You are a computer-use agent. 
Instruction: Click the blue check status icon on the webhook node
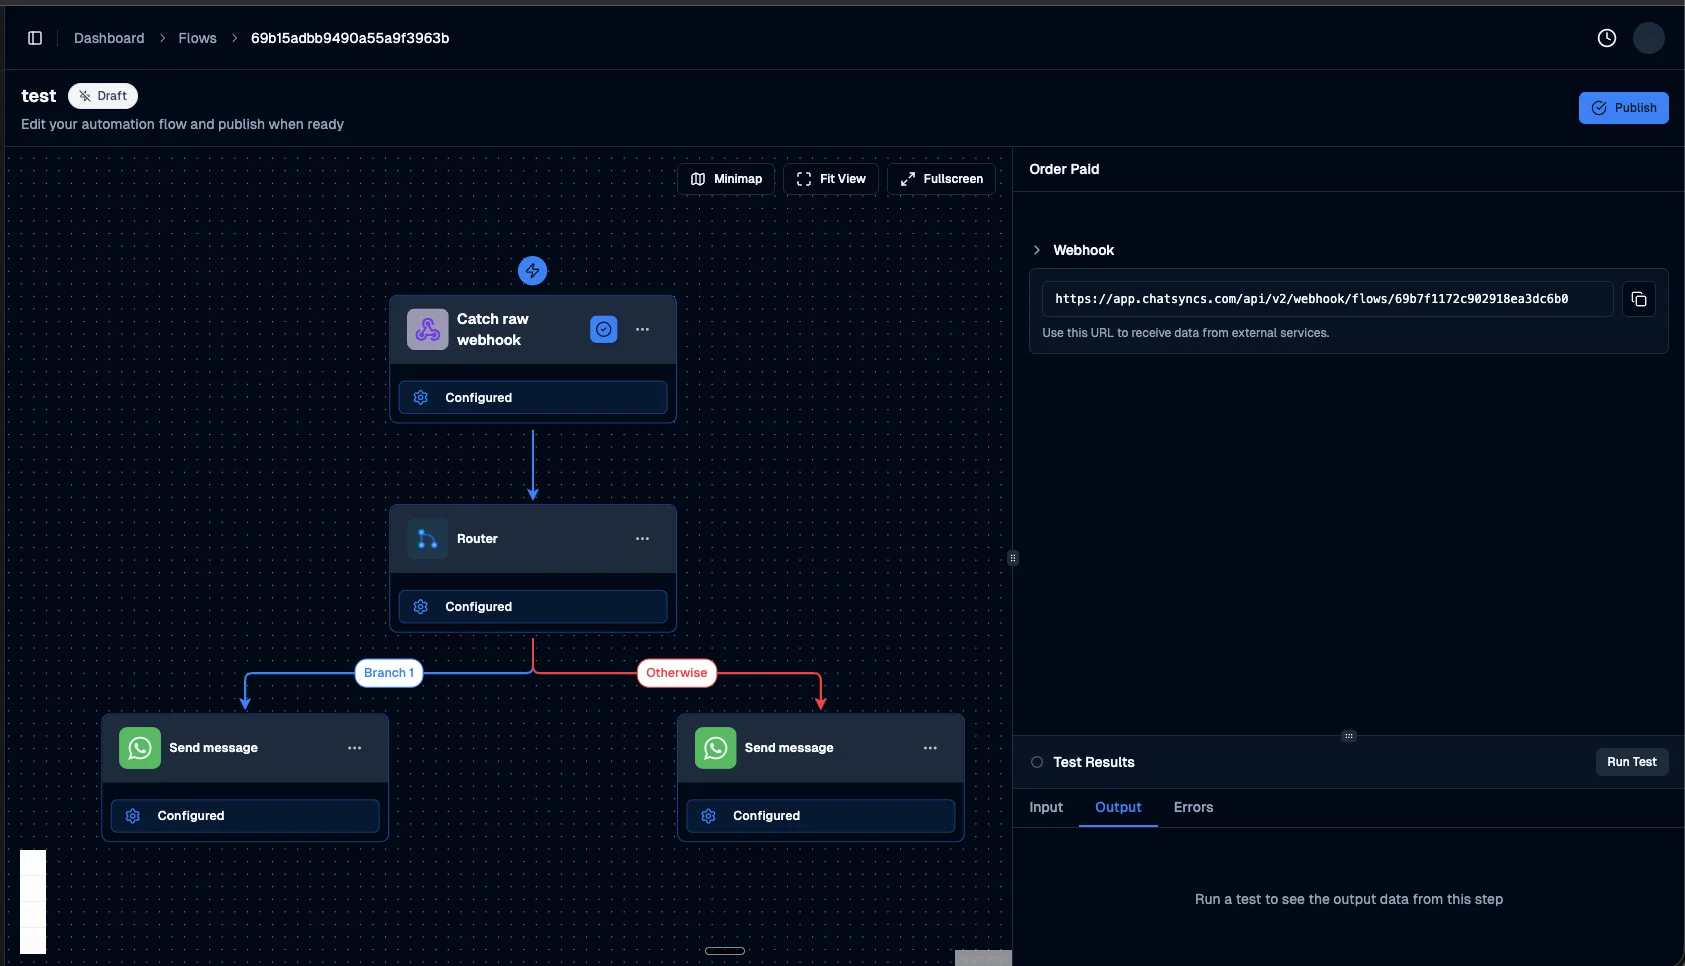[x=603, y=329]
